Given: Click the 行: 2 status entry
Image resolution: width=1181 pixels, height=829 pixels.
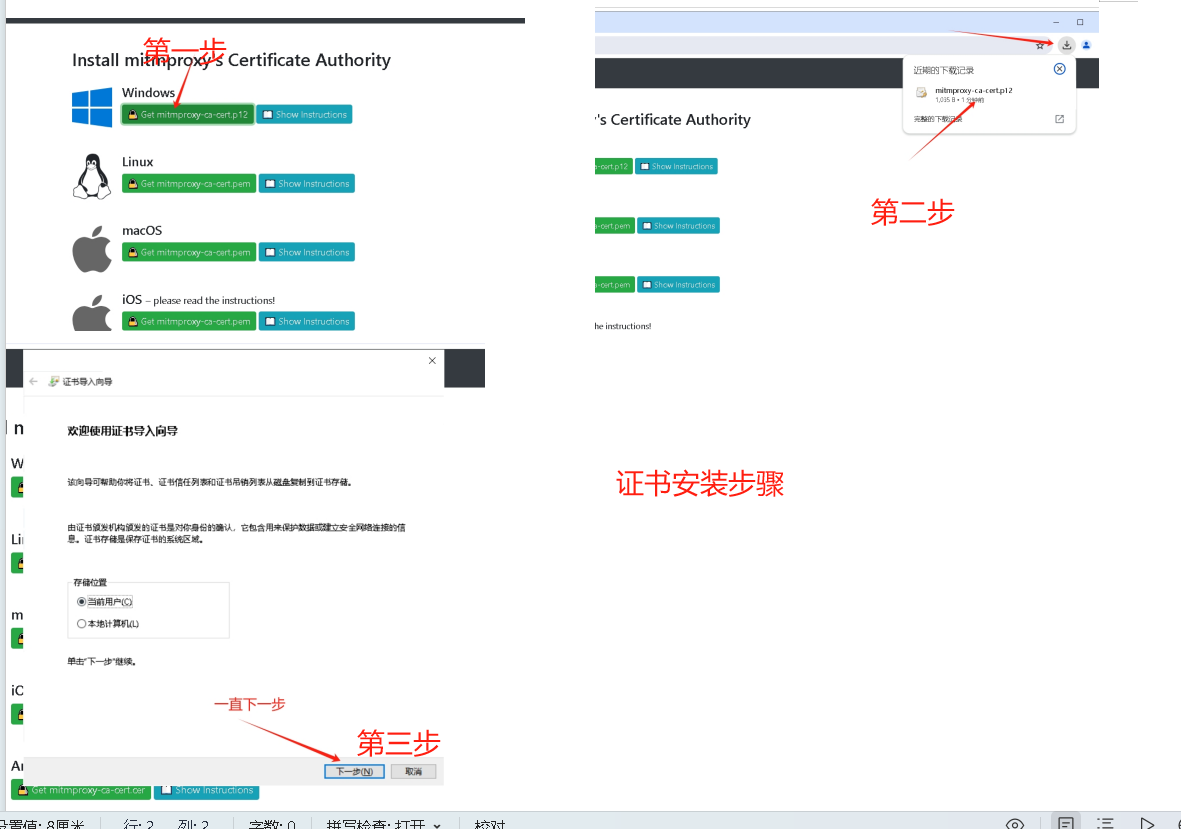Looking at the screenshot, I should (139, 824).
